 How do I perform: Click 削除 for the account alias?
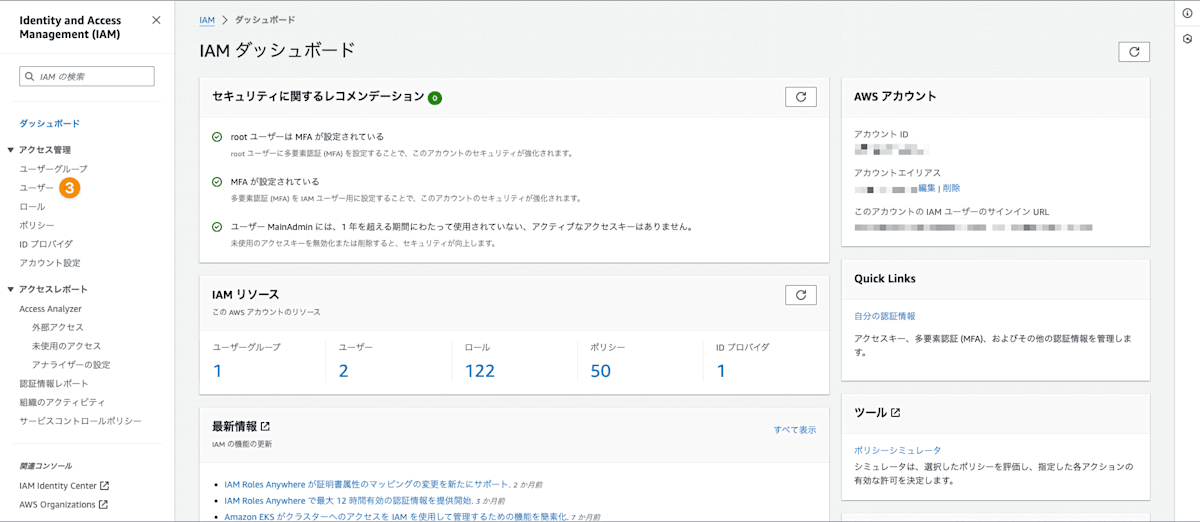pos(951,188)
